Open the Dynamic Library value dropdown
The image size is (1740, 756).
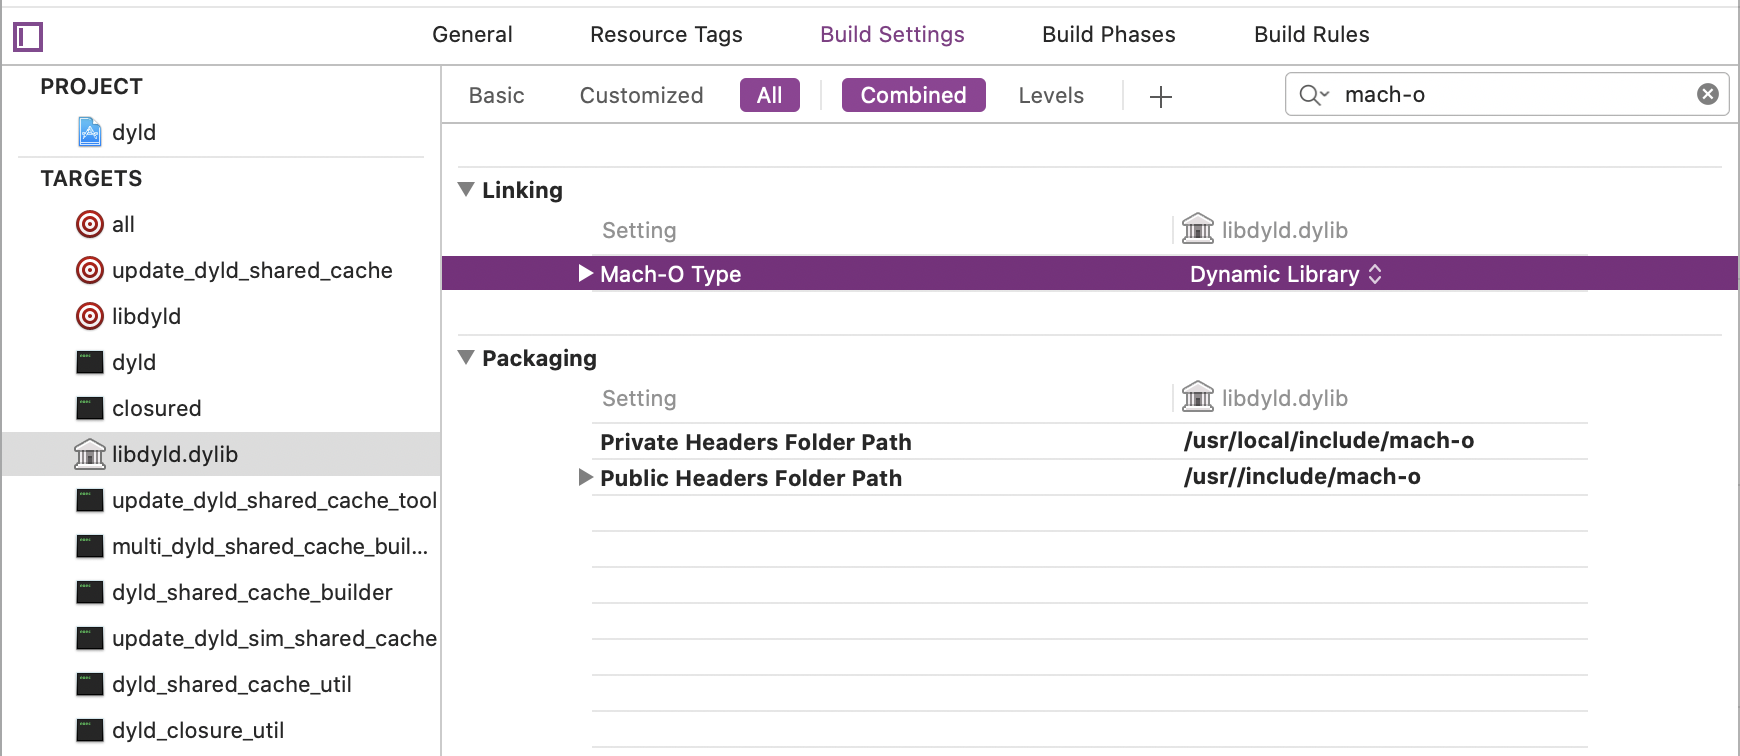[x=1286, y=274]
